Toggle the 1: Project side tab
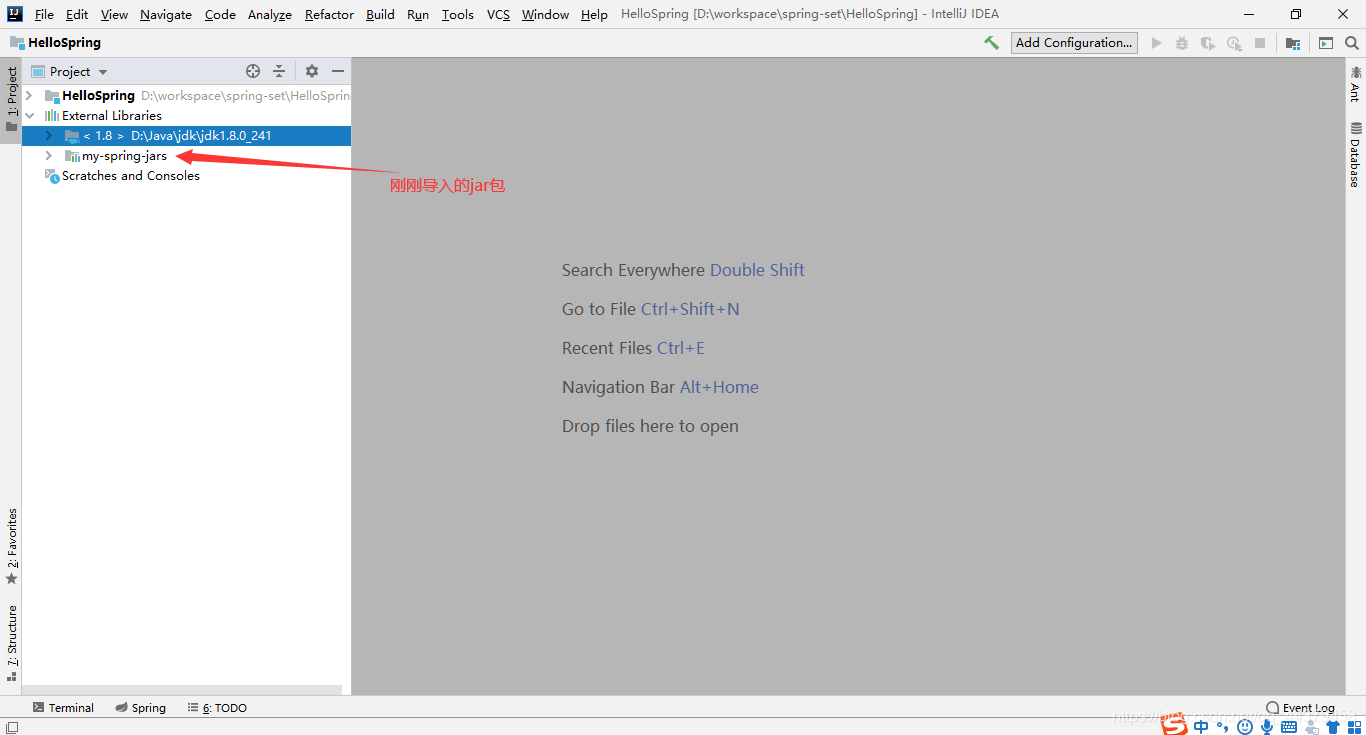 pos(11,100)
